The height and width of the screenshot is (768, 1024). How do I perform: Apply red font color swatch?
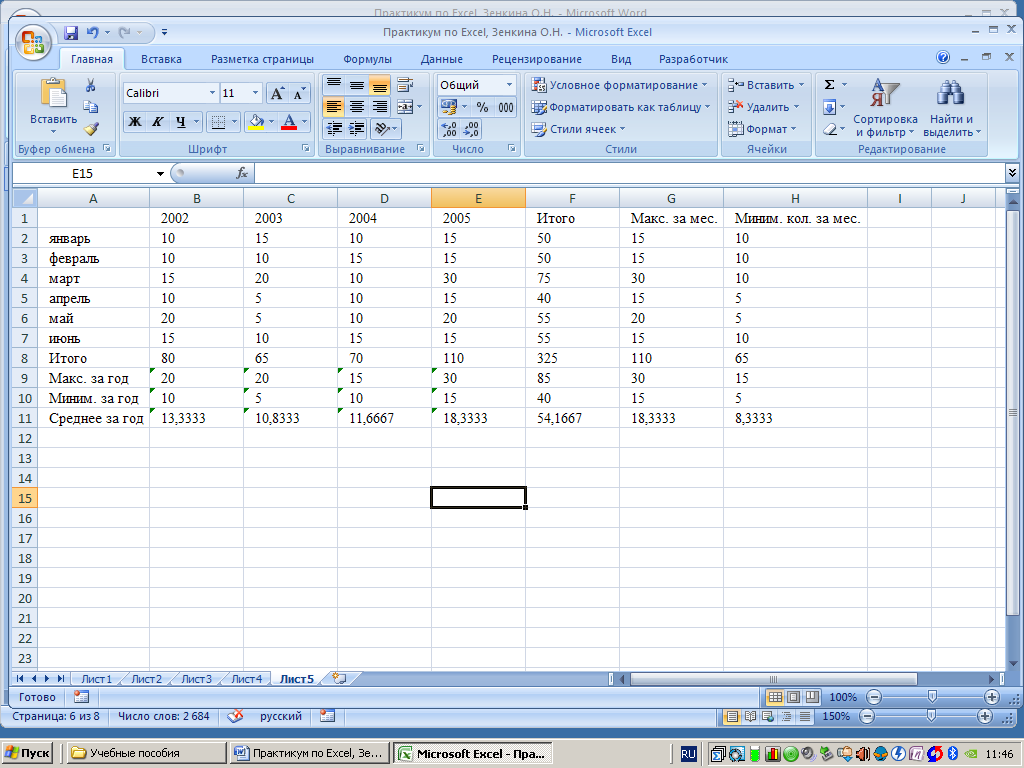[289, 121]
